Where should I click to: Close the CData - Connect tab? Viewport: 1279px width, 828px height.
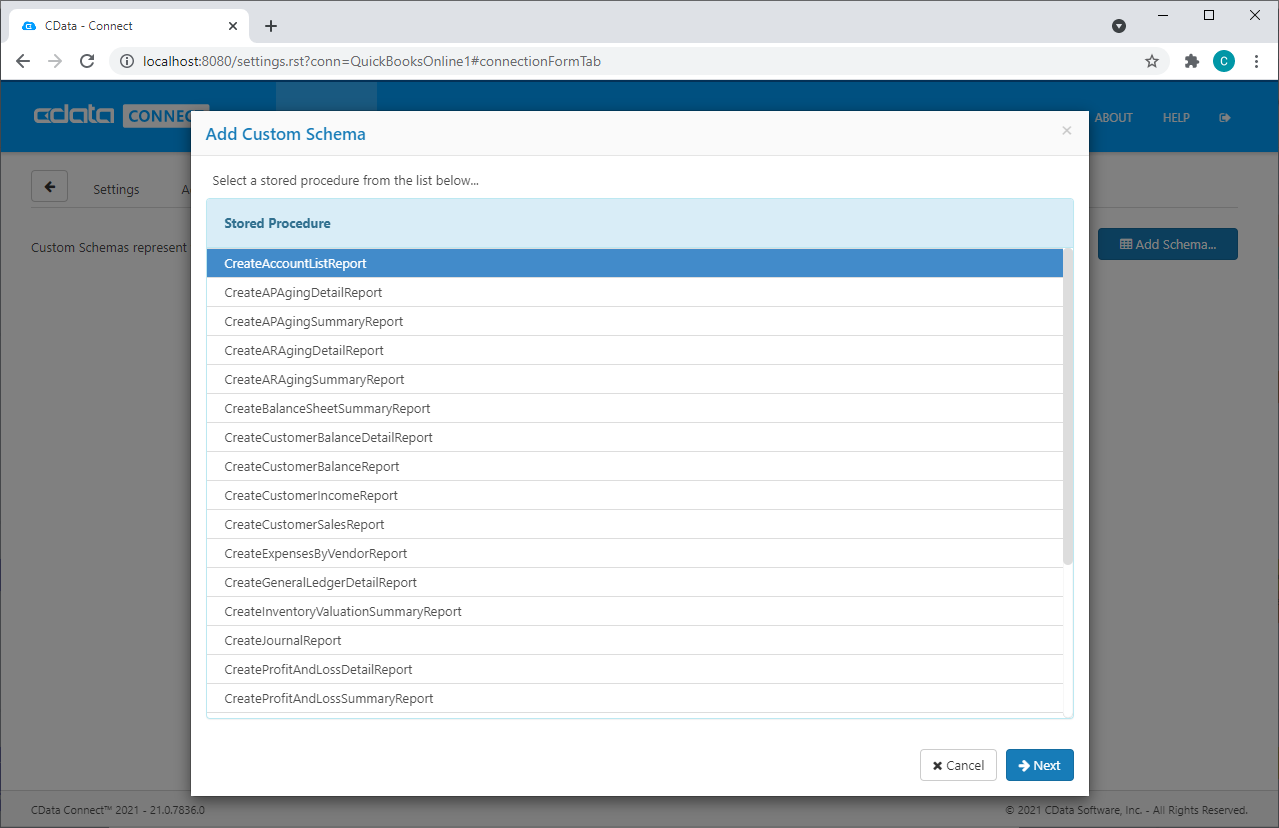tap(233, 26)
